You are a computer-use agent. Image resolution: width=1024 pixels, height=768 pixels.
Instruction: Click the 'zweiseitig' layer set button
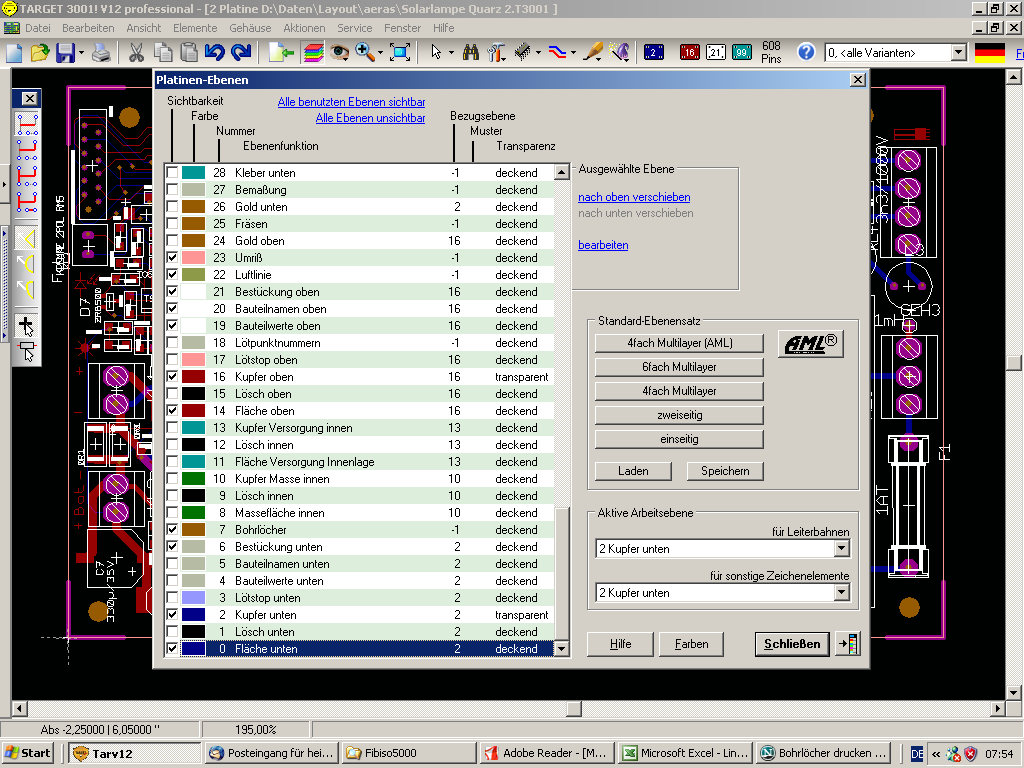[679, 415]
